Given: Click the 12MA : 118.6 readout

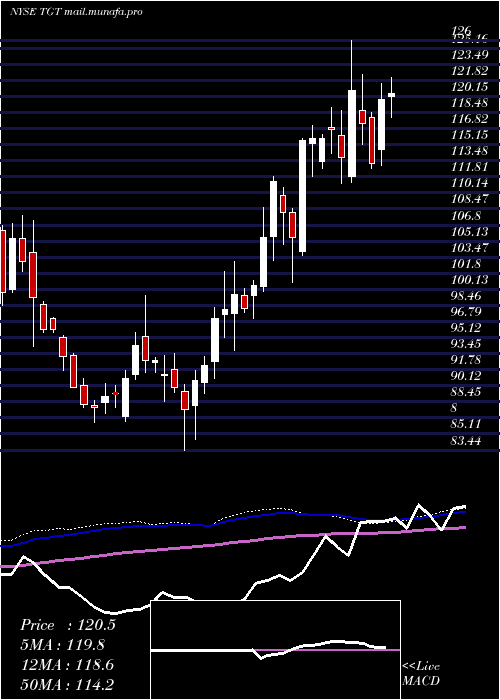Looking at the screenshot, I should pos(67,665).
